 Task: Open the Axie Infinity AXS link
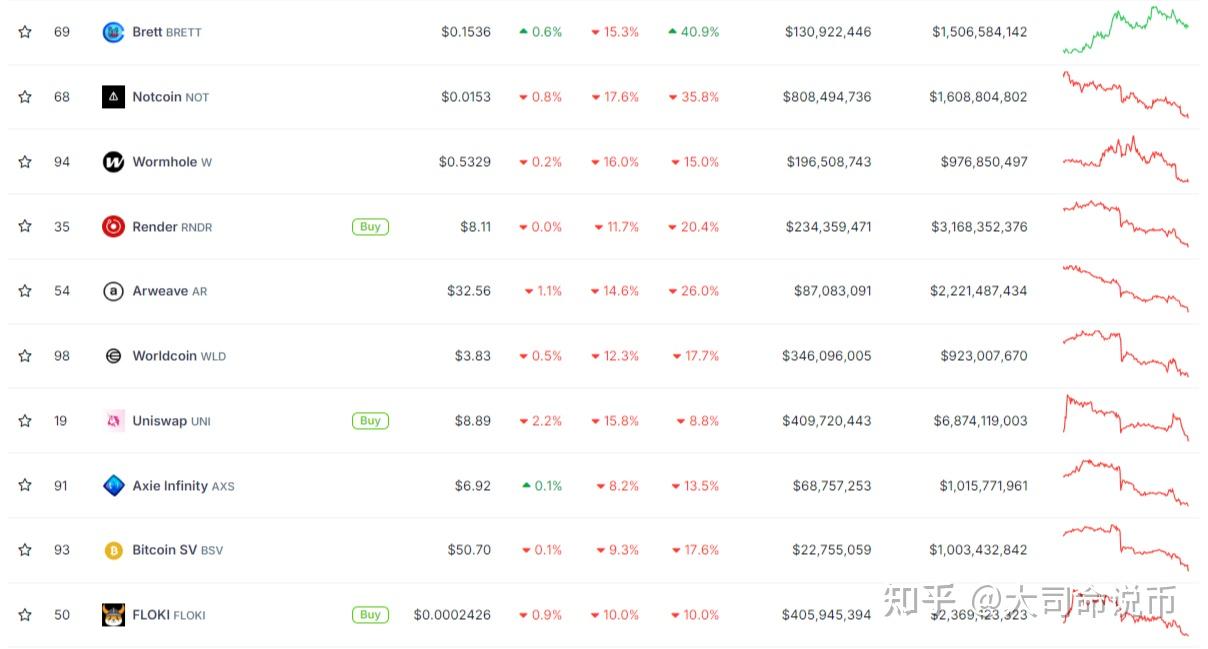183,486
